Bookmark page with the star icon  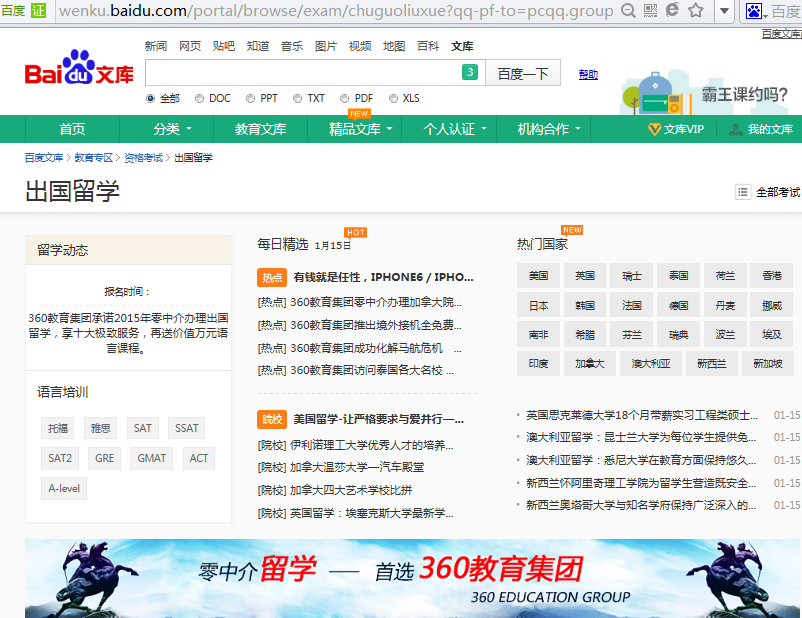click(696, 10)
